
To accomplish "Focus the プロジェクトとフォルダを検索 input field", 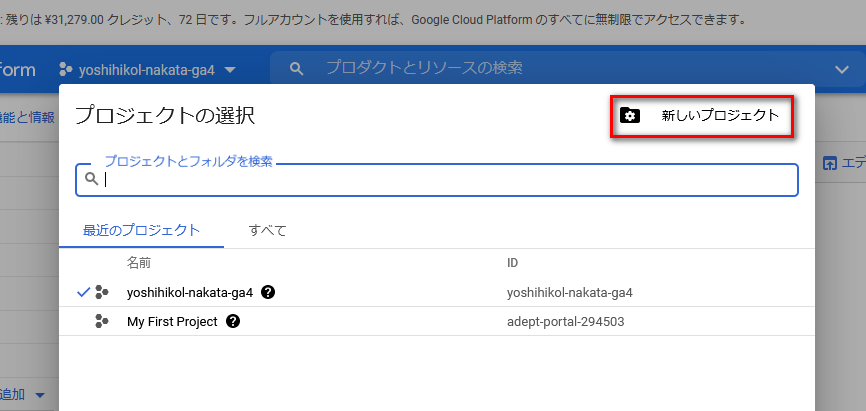I will point(437,180).
